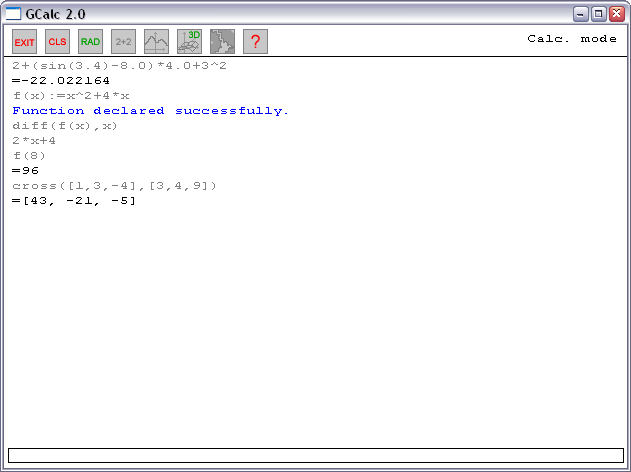Click the EXIT toolbar button
Image resolution: width=631 pixels, height=472 pixels.
pos(25,41)
